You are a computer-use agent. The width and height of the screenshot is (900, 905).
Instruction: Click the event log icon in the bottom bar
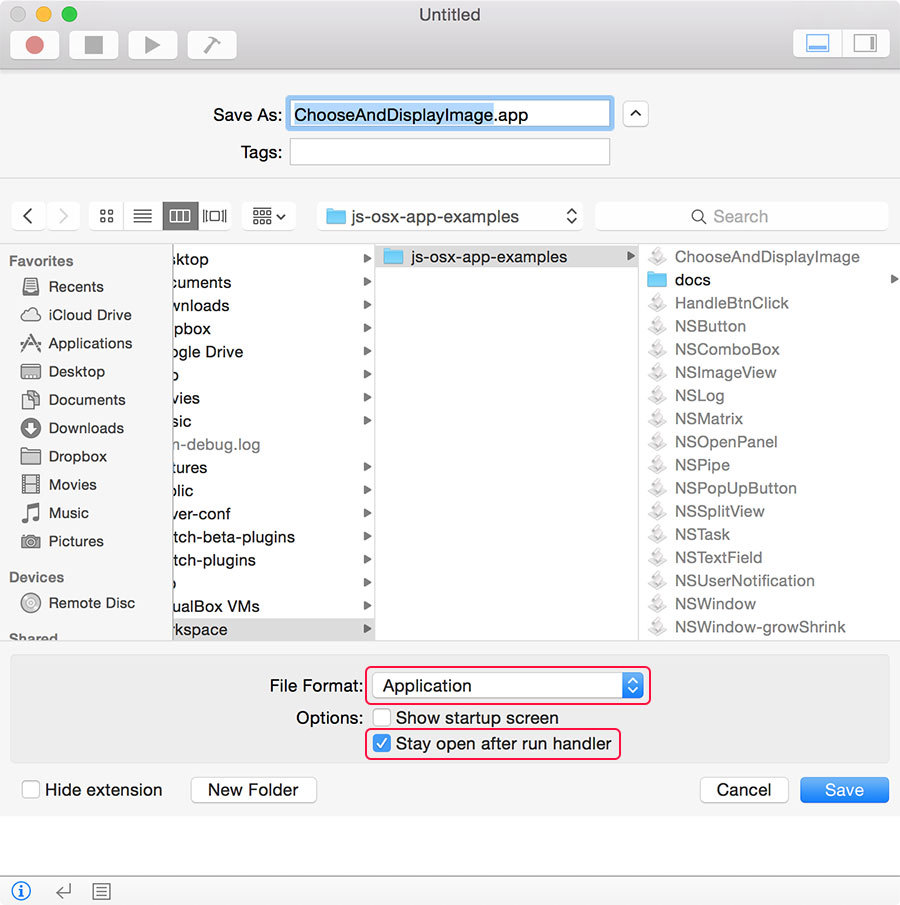pos(101,891)
